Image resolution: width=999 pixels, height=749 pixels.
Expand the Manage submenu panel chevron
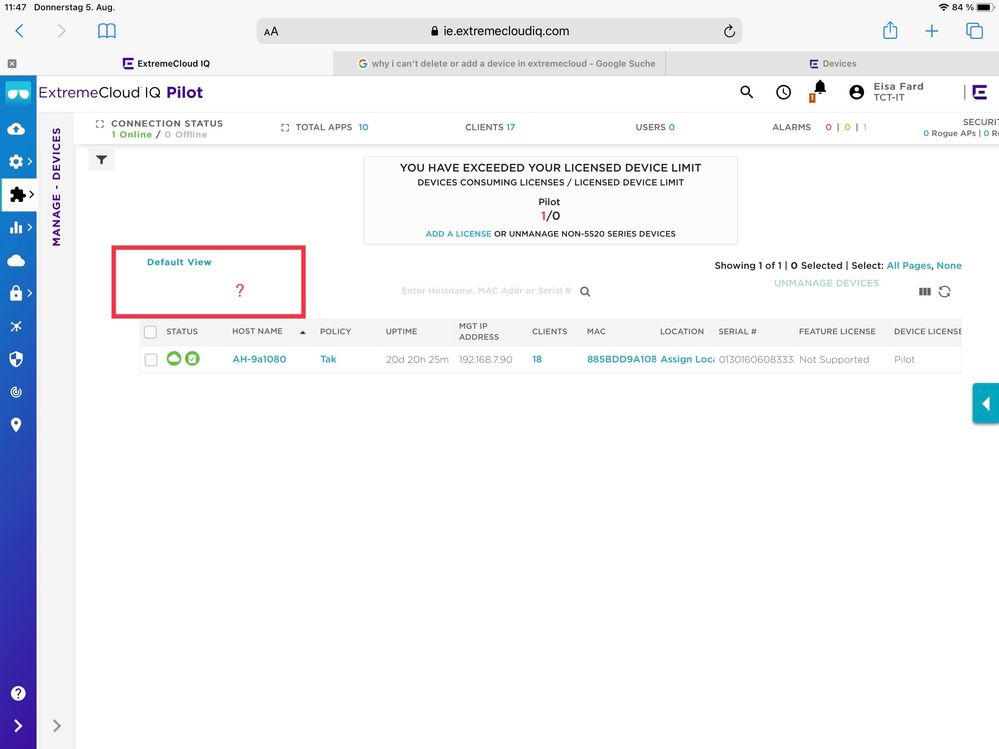tap(57, 725)
